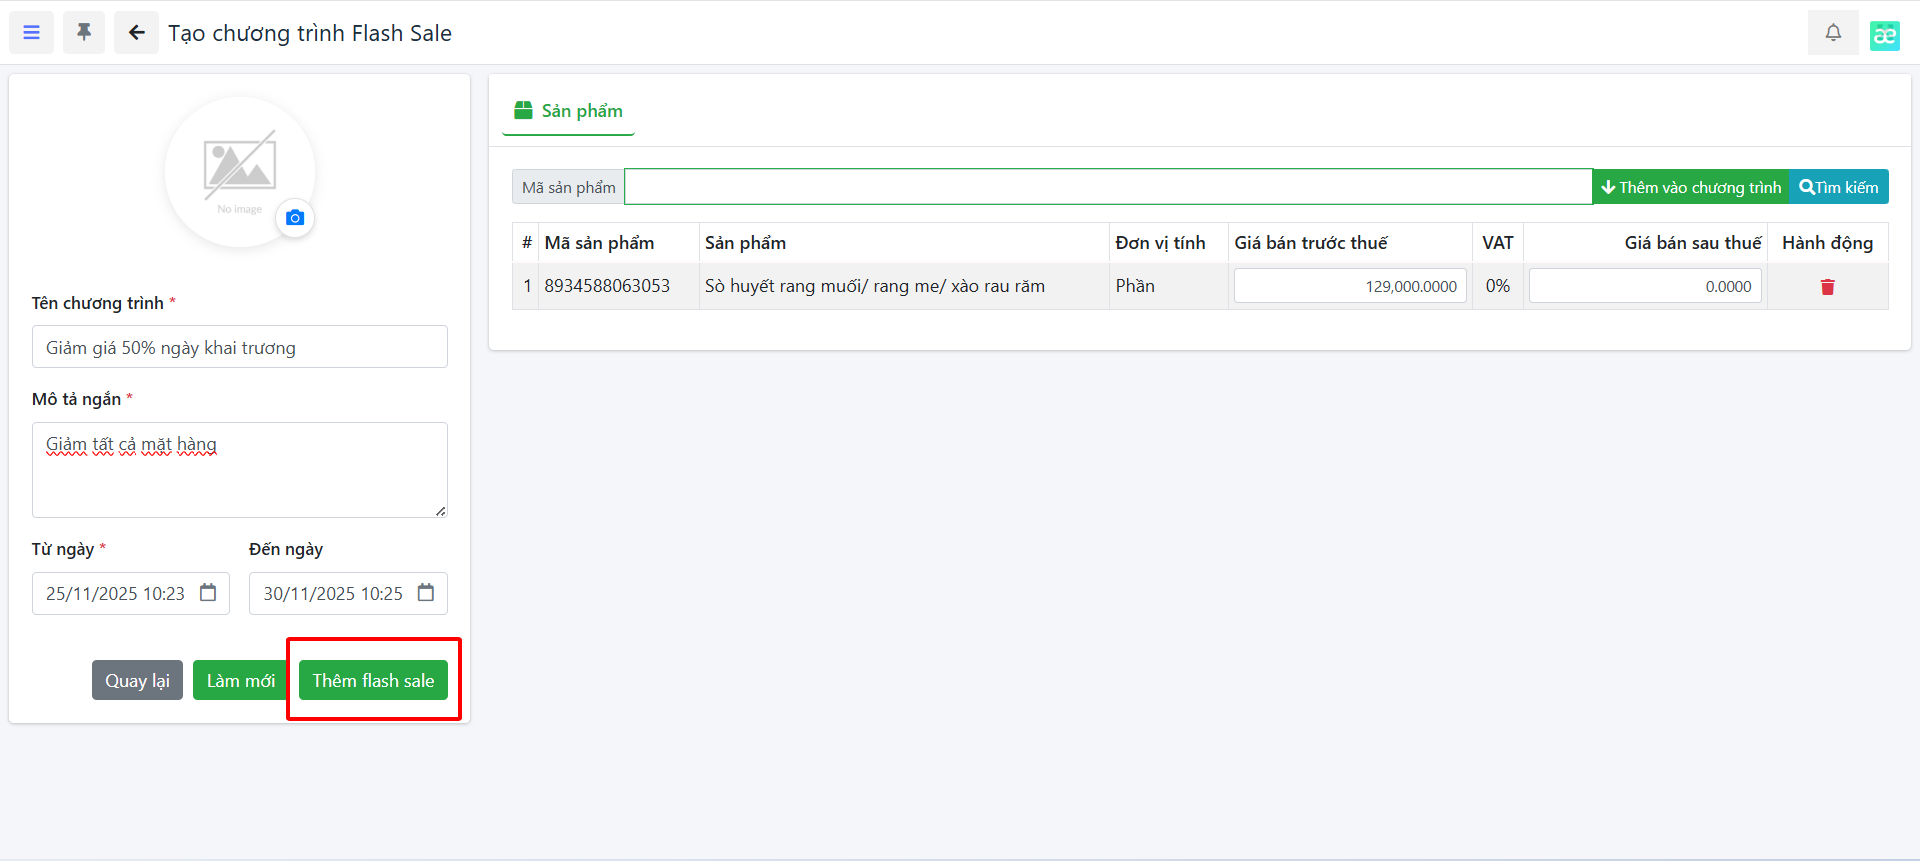Edit the Giá bán trước thuế value
The height and width of the screenshot is (861, 1920).
coord(1349,286)
